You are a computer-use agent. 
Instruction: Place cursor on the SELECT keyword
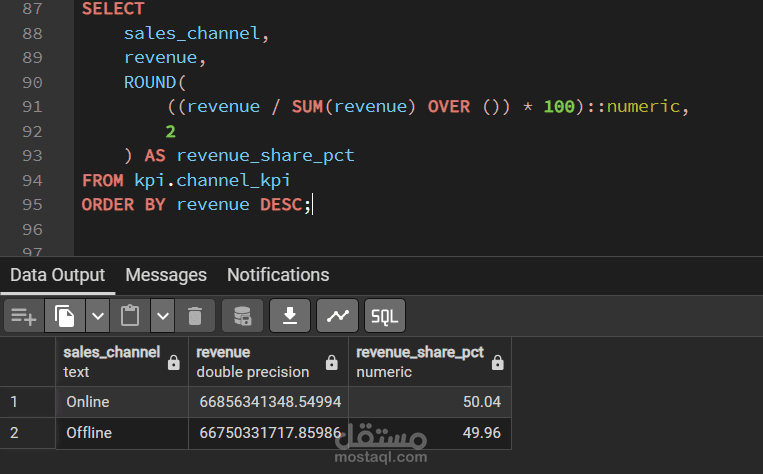113,9
